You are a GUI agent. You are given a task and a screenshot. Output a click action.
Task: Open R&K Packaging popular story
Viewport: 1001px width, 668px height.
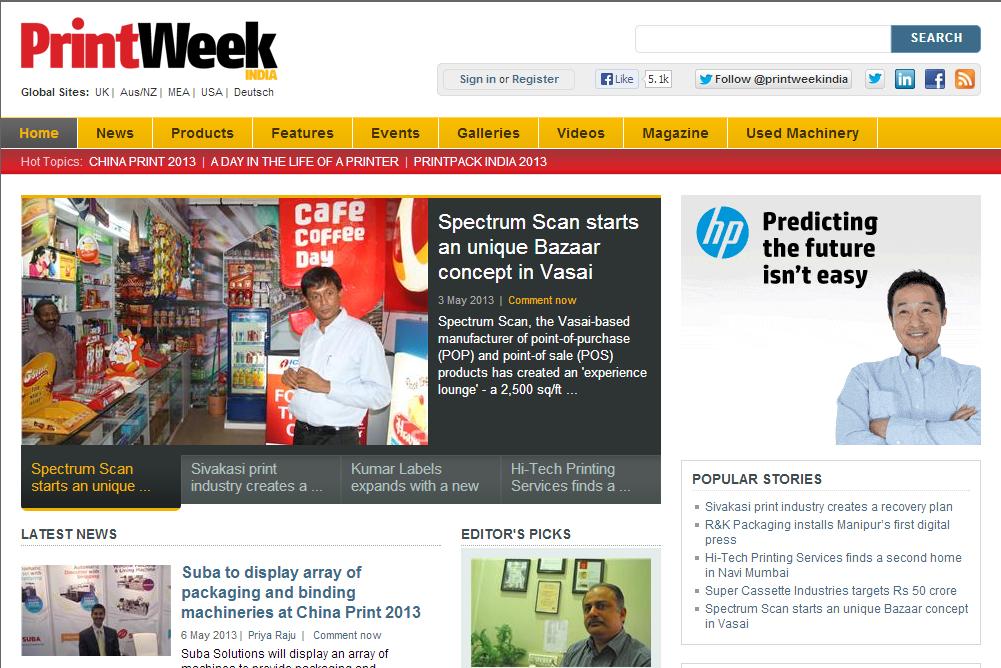827,532
